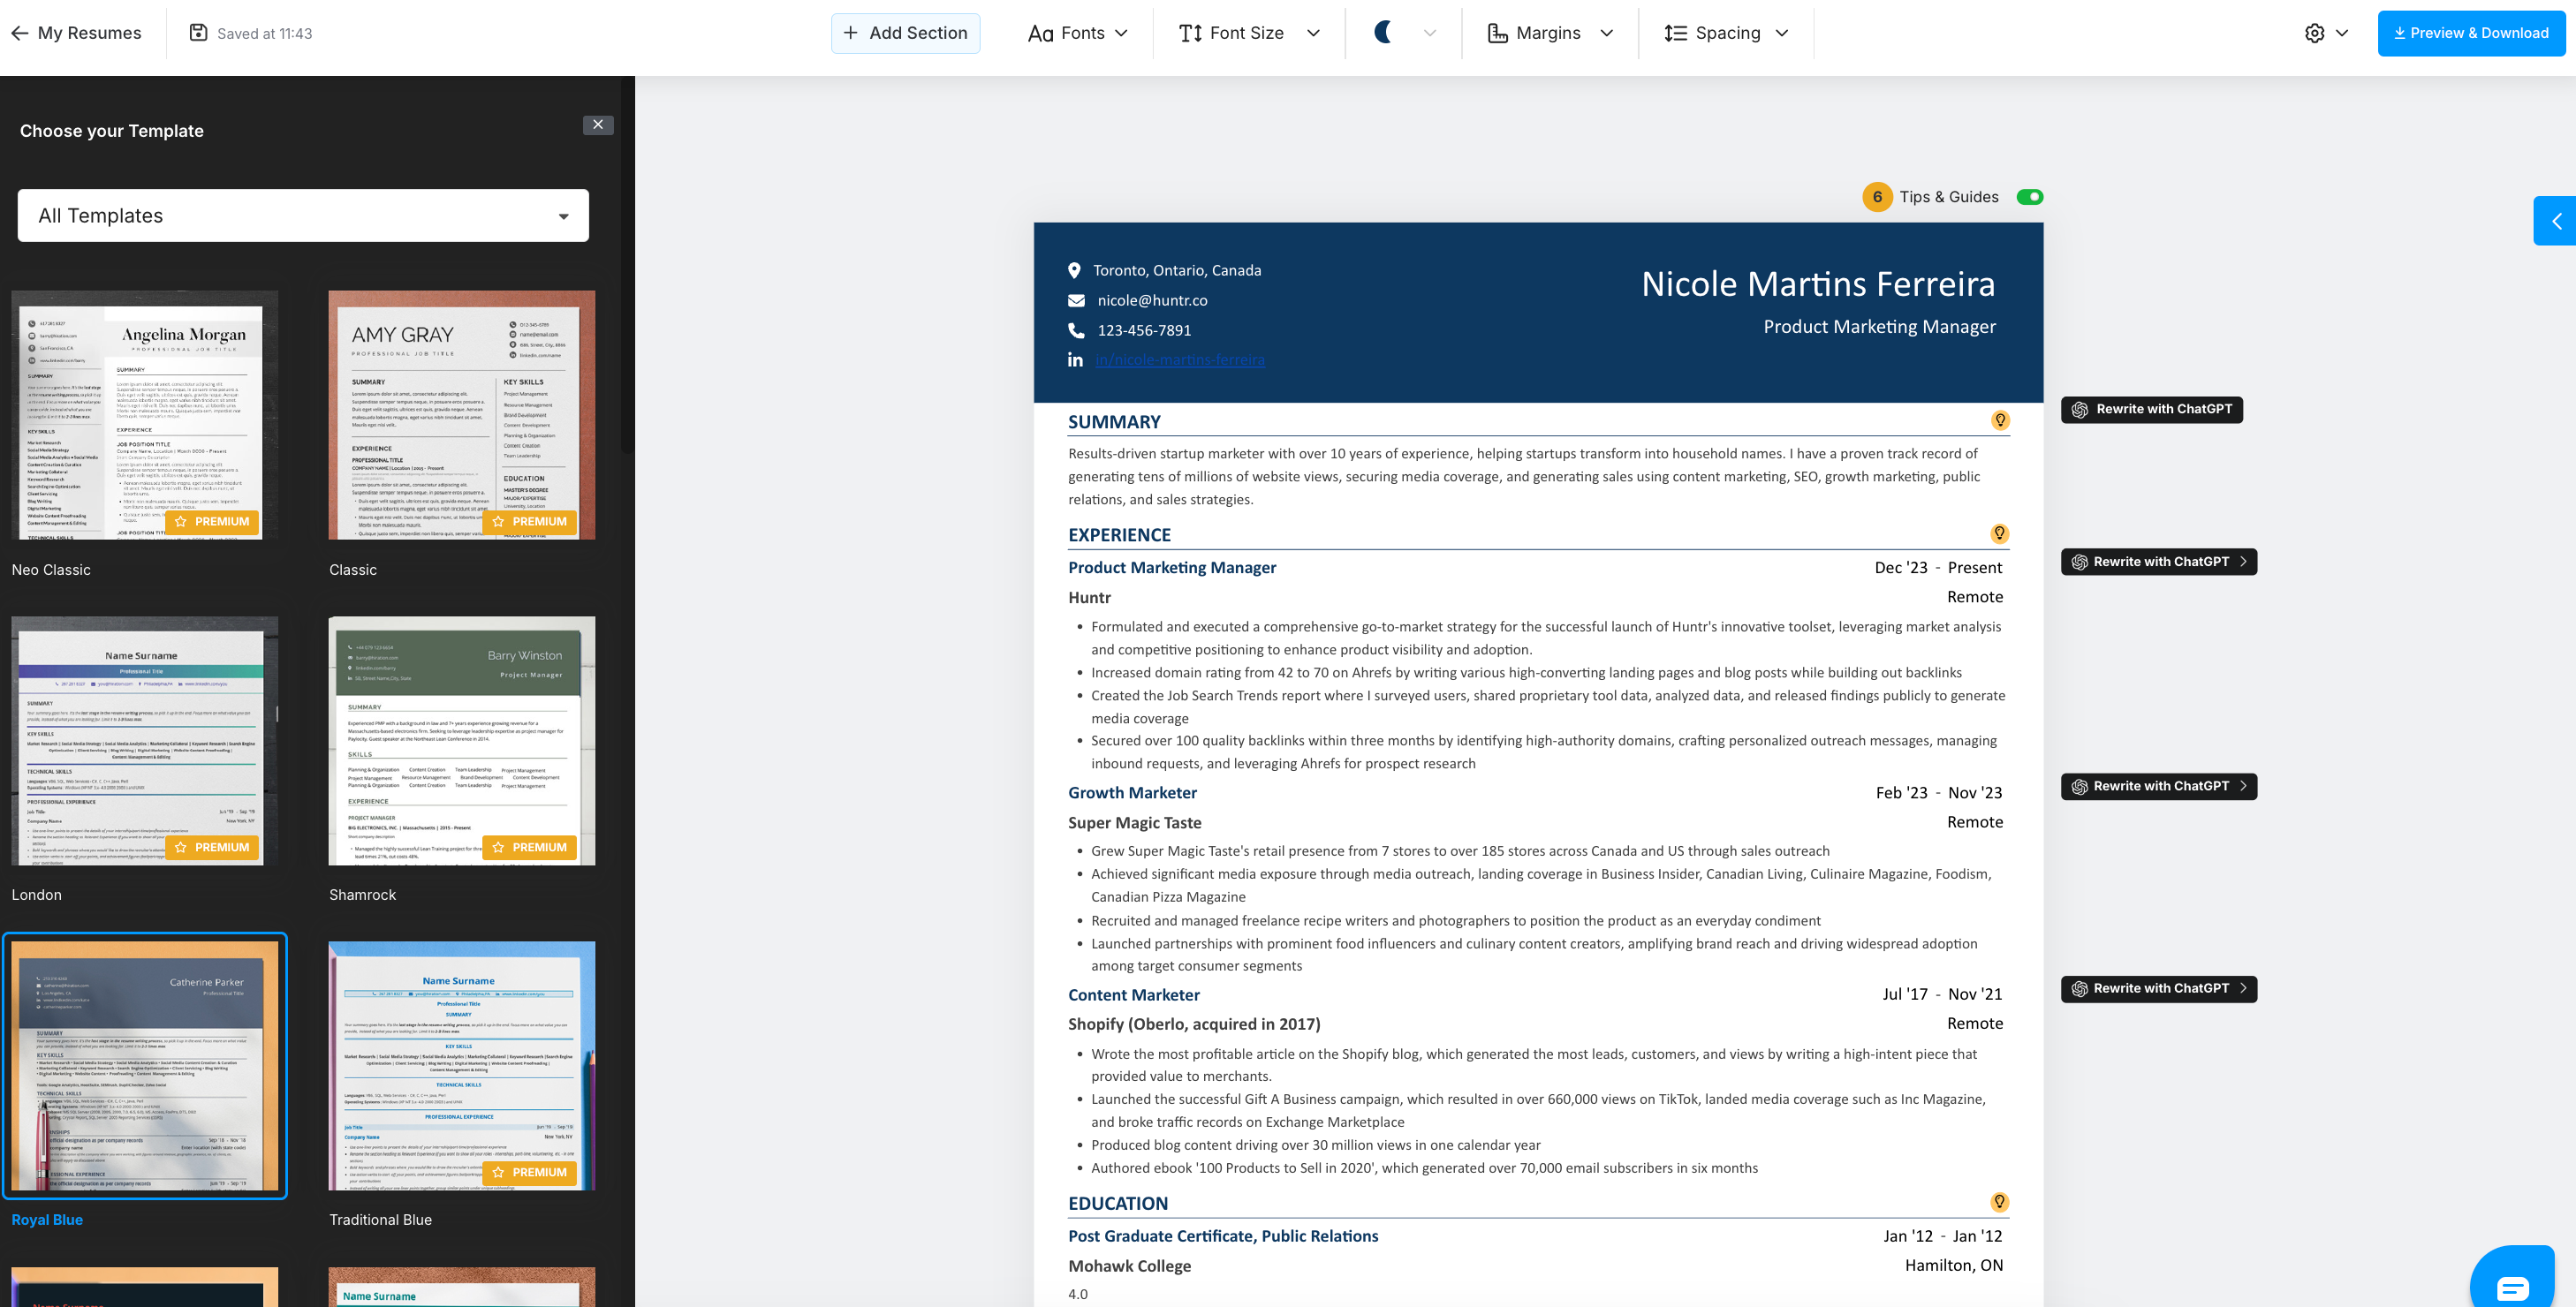Expand the blue side panel arrow

click(2555, 221)
